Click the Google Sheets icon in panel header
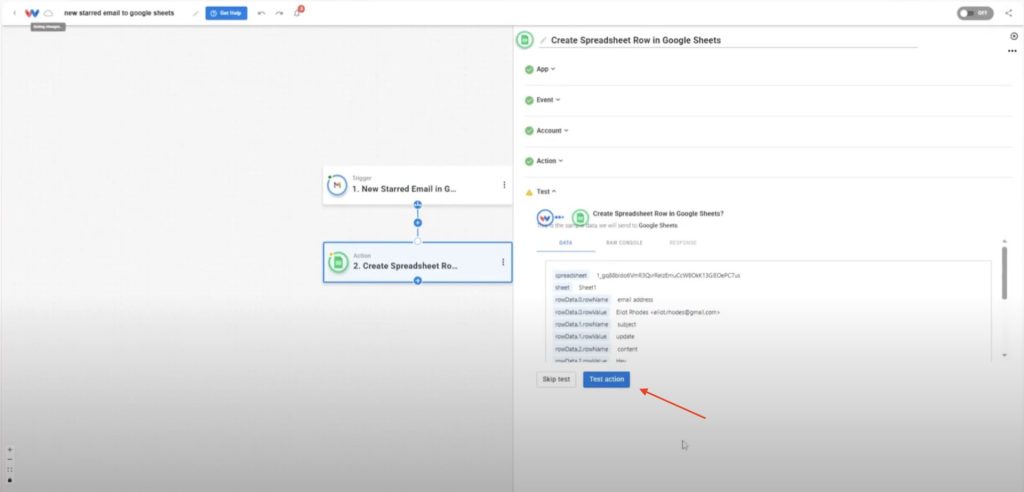The width and height of the screenshot is (1024, 492). (524, 40)
